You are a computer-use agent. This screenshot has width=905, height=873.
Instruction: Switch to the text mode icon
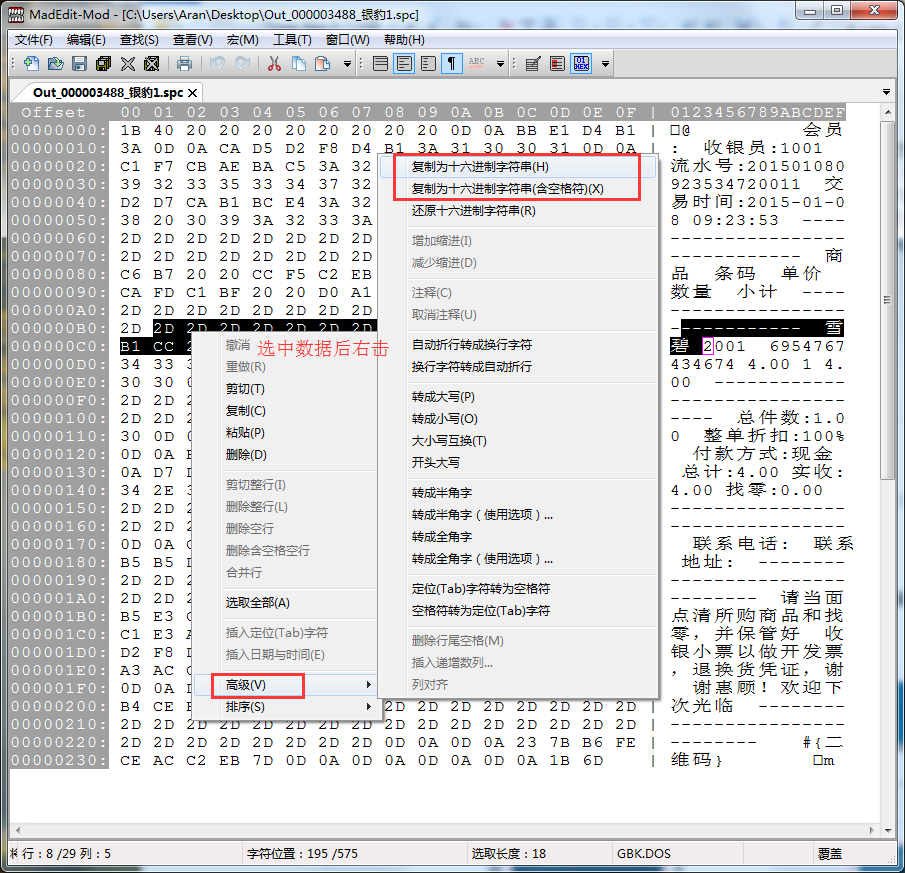[x=533, y=63]
